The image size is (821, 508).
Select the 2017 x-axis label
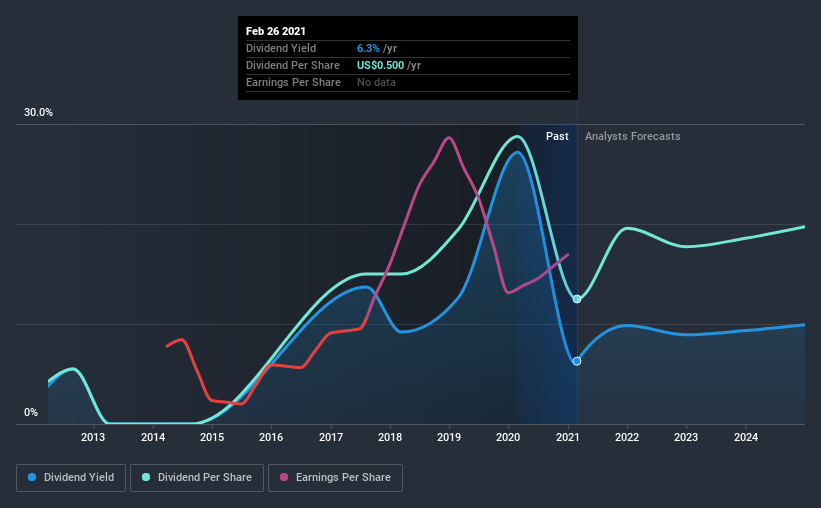point(331,437)
